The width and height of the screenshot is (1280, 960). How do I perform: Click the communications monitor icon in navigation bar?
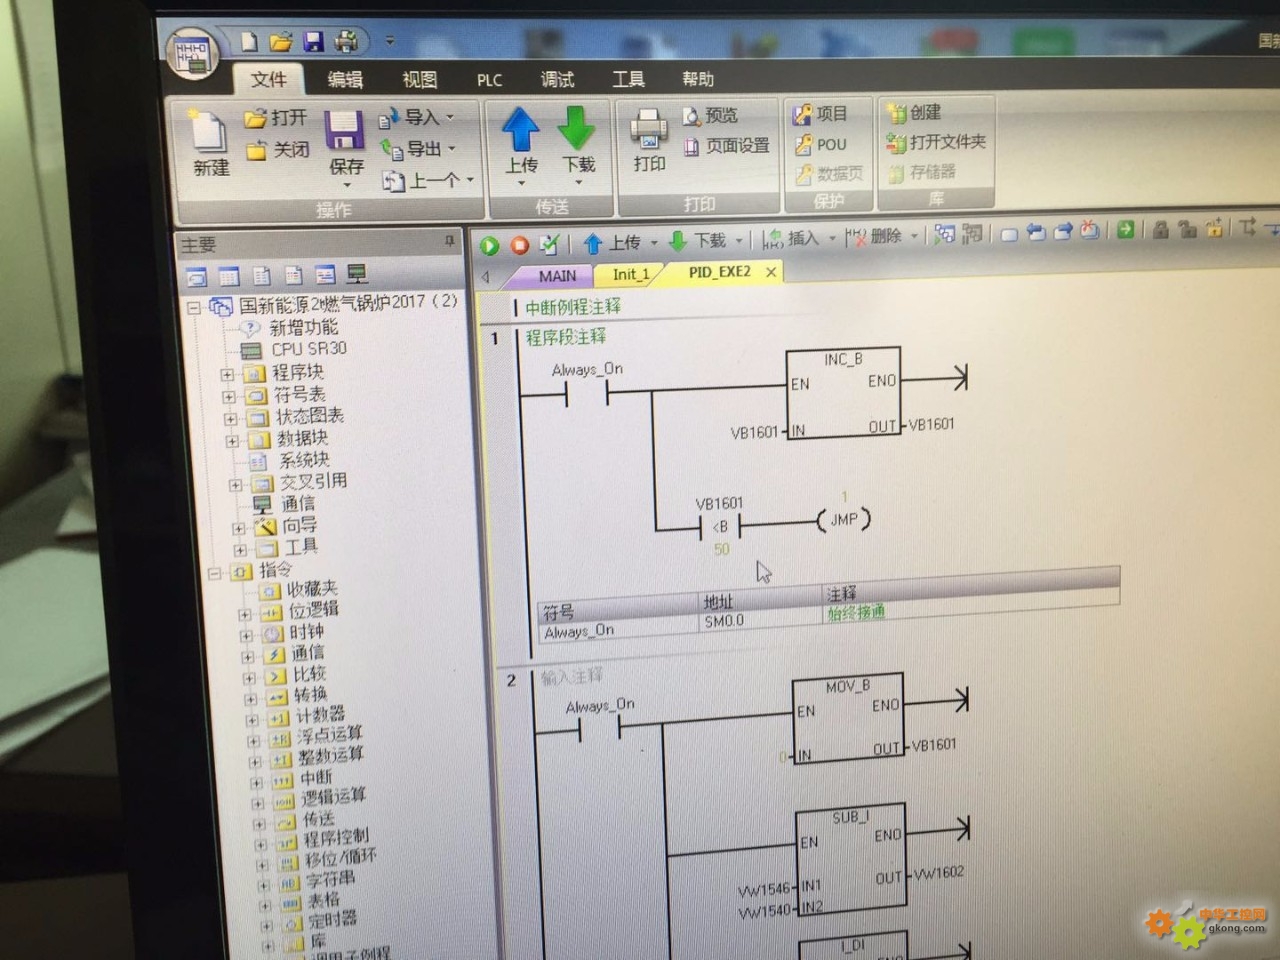357,274
